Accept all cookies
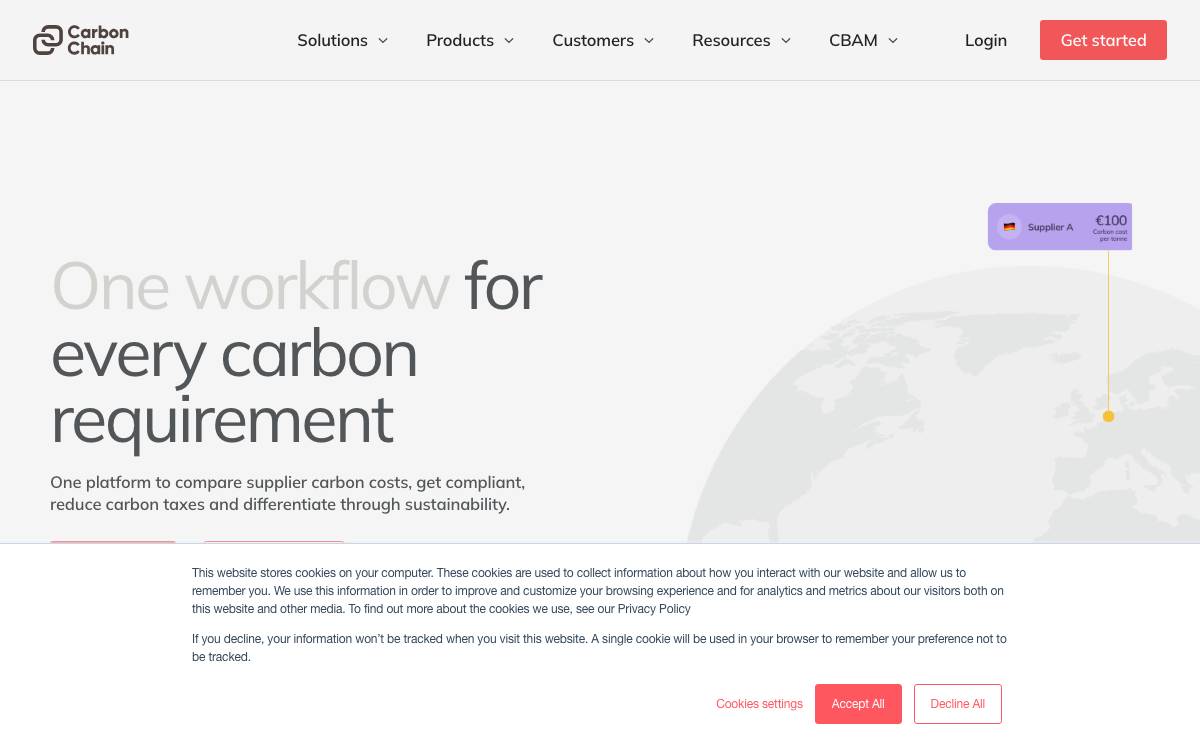This screenshot has height=750, width=1200. 858,704
